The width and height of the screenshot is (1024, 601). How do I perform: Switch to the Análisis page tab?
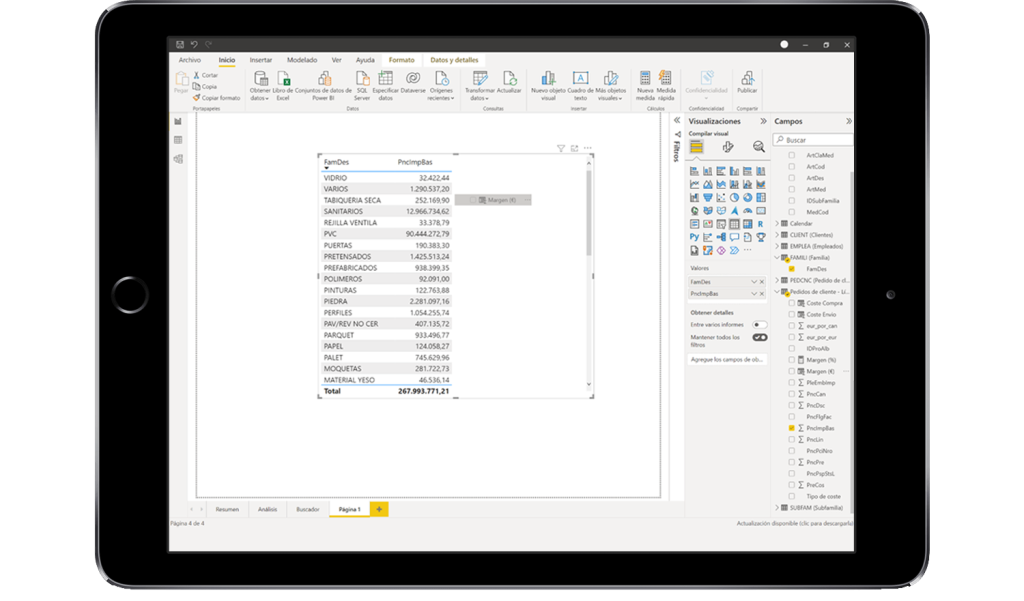point(267,509)
